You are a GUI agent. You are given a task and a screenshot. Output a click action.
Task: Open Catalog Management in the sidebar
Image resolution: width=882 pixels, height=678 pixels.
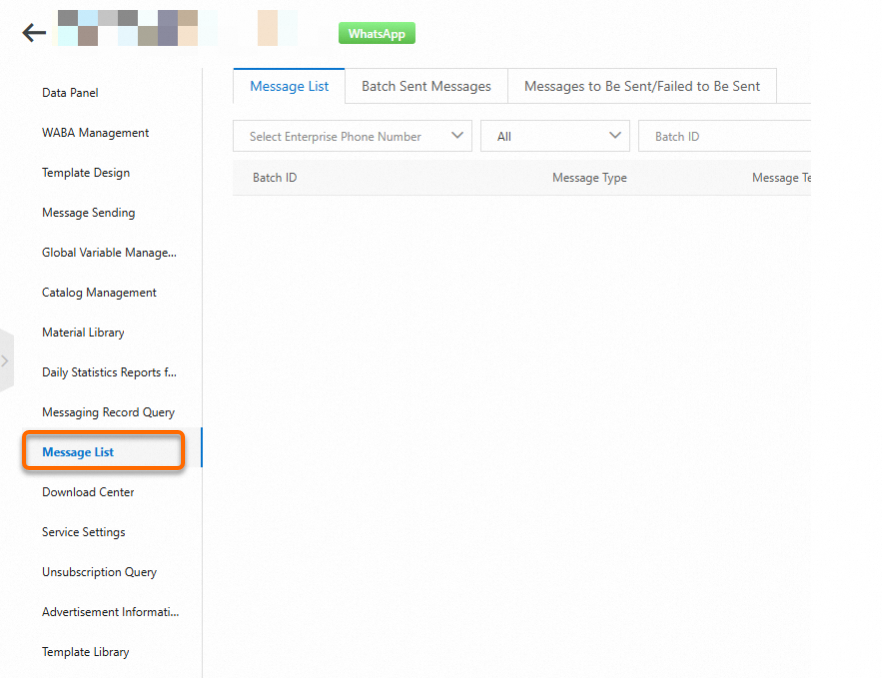(100, 293)
